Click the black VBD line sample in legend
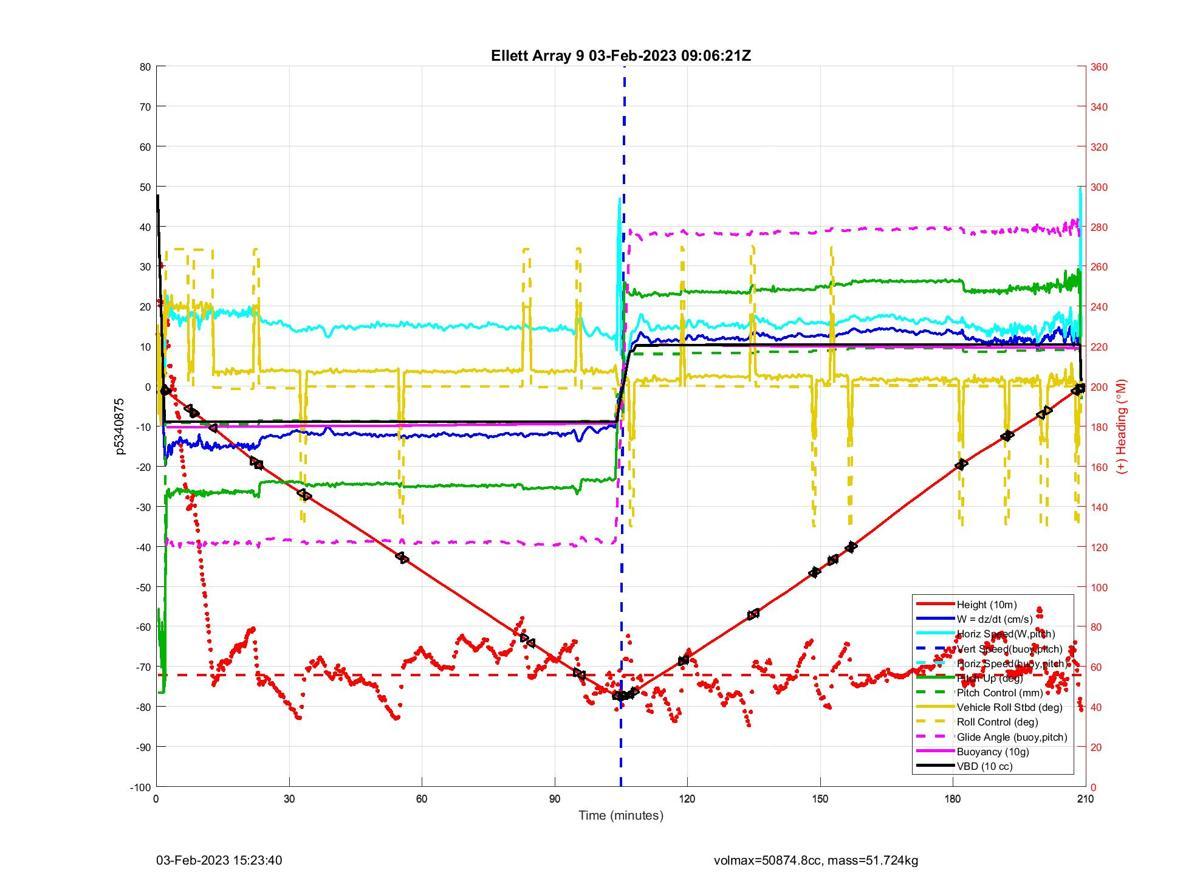Viewport: 1200px width, 885px height. [x=935, y=766]
